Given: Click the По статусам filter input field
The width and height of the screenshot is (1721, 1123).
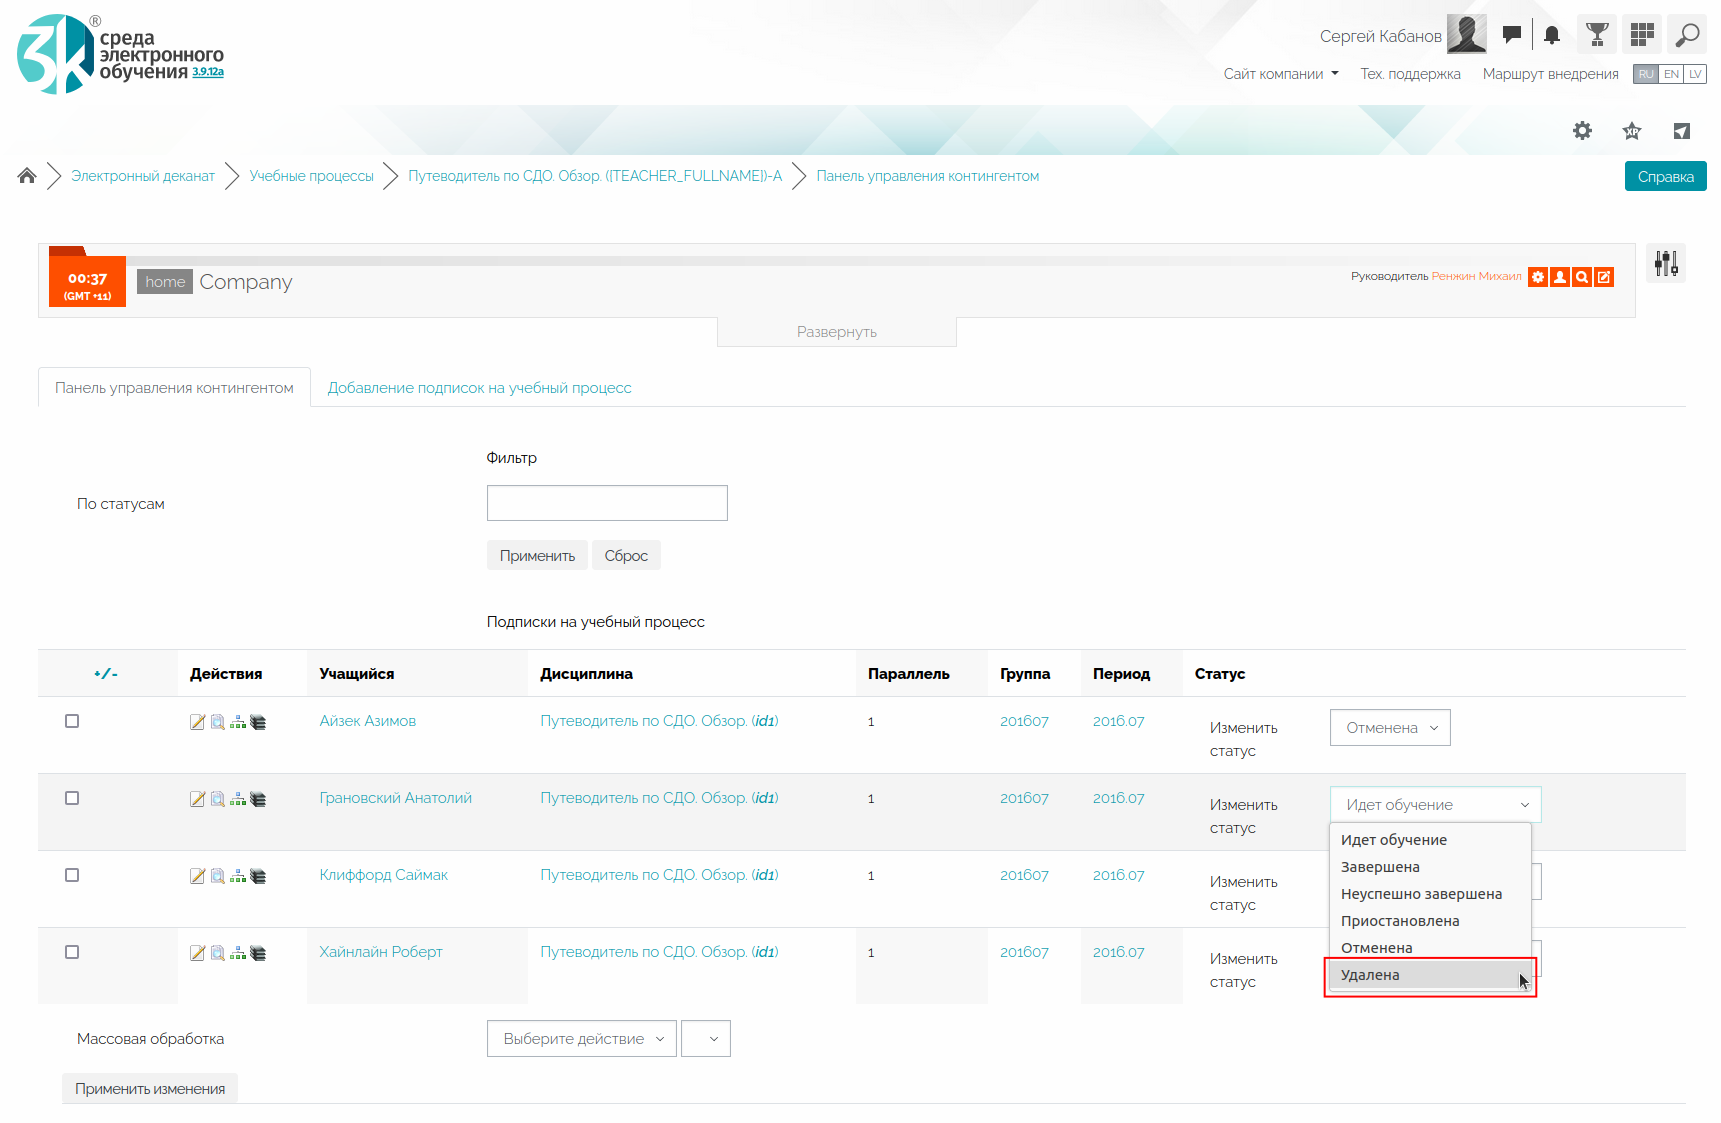Looking at the screenshot, I should 607,503.
